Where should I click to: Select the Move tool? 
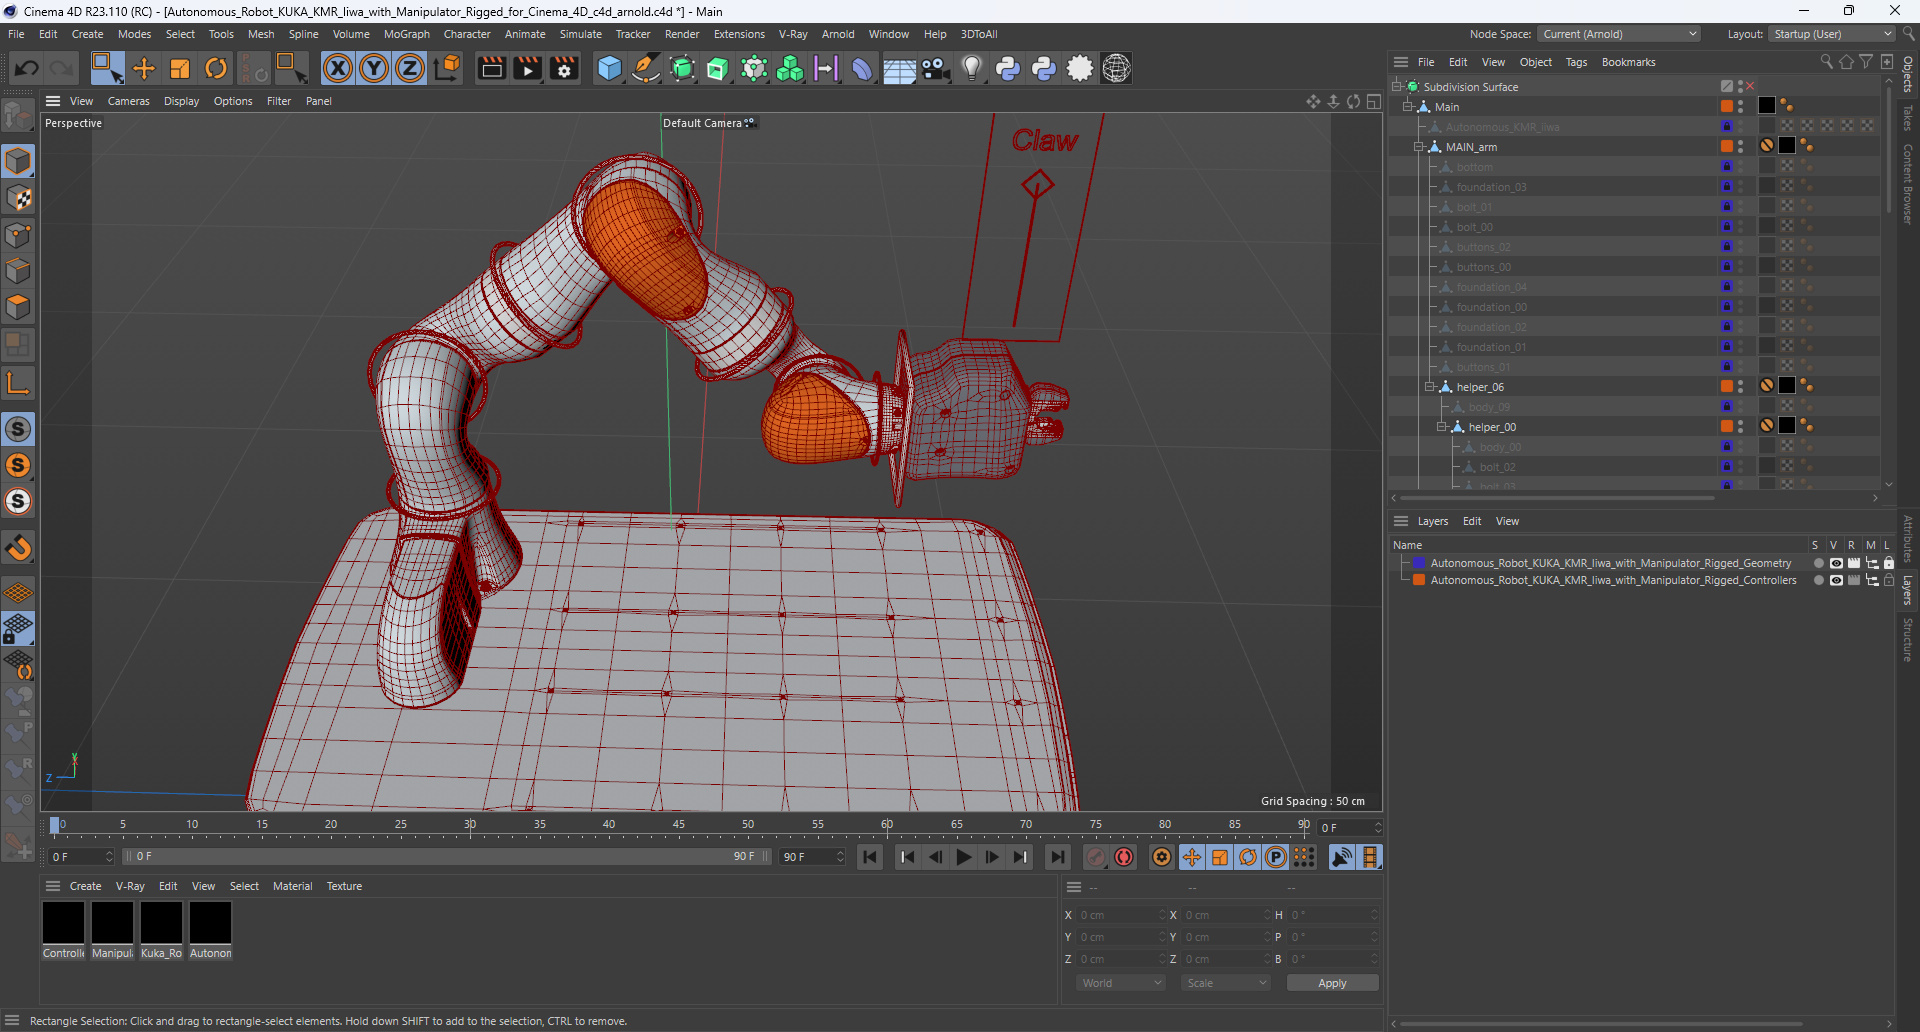[144, 68]
